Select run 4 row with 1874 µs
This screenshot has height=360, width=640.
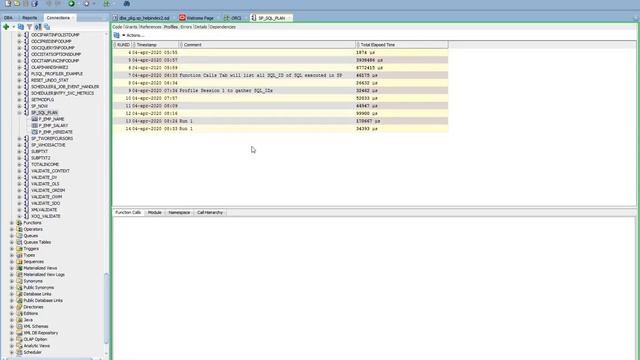click(x=280, y=53)
